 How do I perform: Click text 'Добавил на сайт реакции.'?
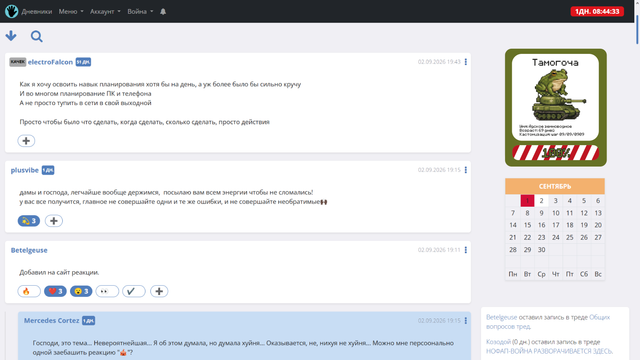coord(59,272)
